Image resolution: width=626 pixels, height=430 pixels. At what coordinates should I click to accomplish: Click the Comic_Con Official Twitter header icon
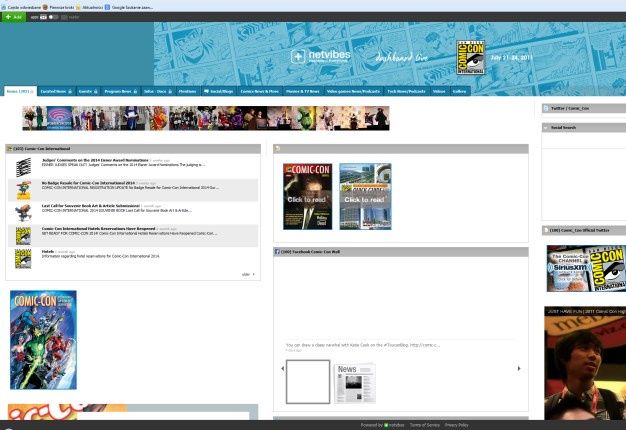coord(546,230)
